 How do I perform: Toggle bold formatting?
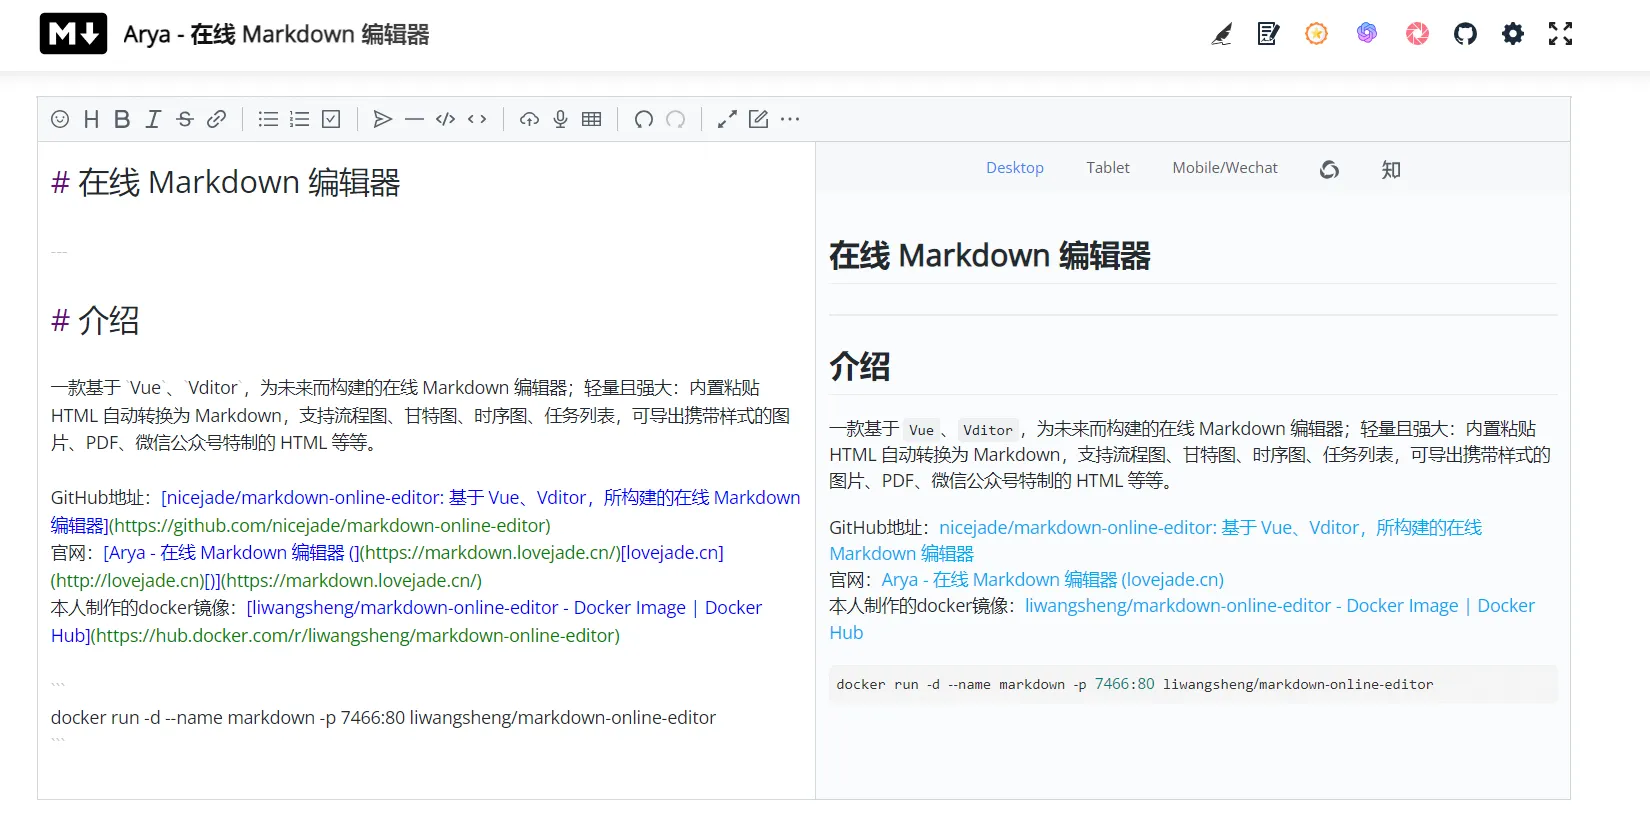tap(122, 119)
